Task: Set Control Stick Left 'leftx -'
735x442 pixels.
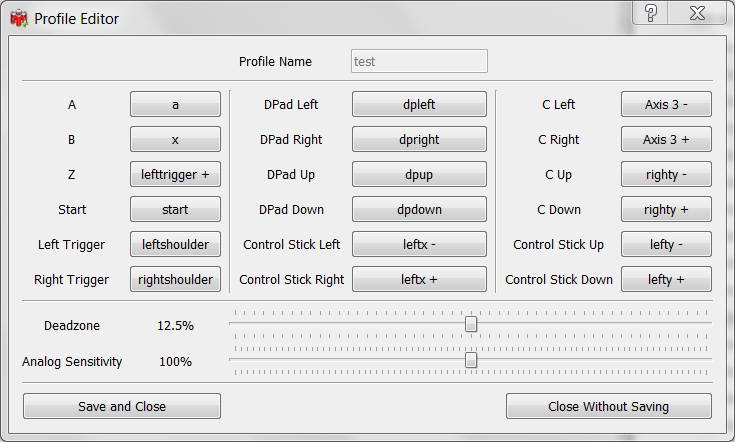Action: (x=419, y=244)
